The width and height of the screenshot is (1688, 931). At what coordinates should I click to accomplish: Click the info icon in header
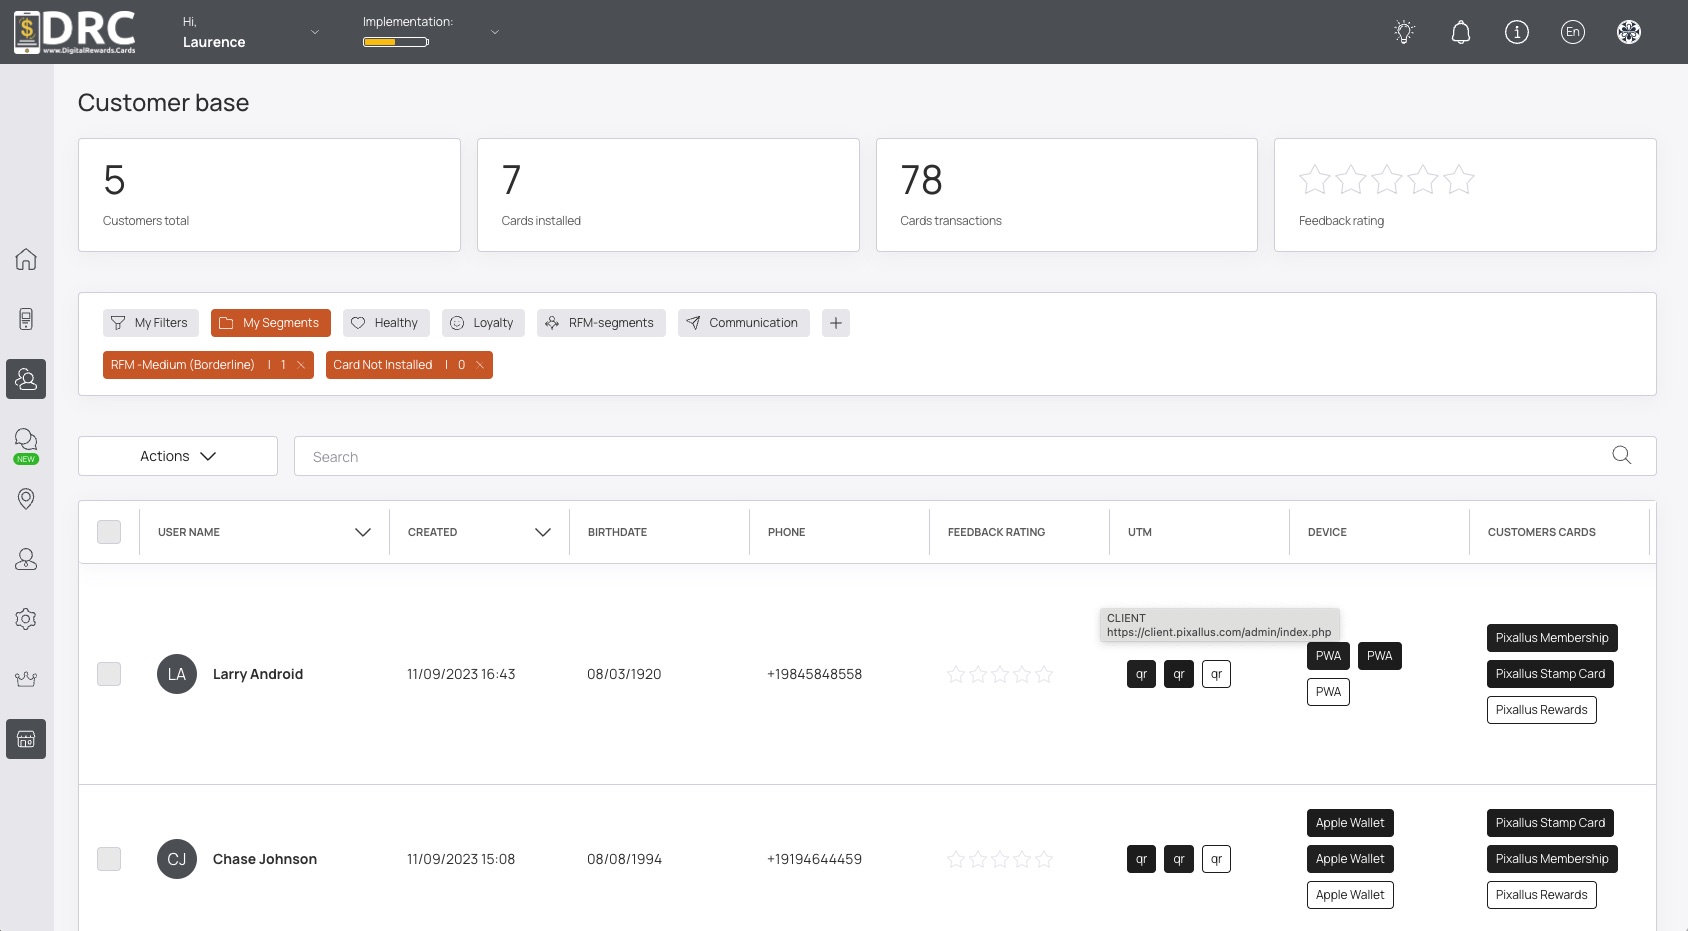(x=1517, y=32)
